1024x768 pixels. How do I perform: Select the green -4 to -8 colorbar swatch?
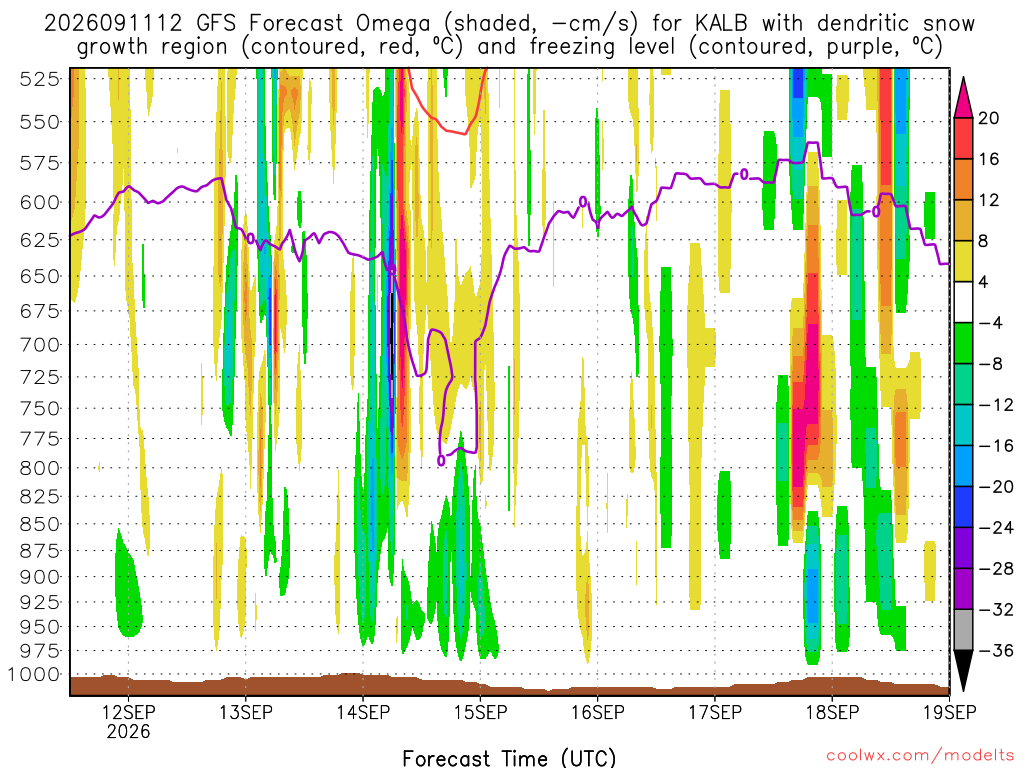click(963, 344)
